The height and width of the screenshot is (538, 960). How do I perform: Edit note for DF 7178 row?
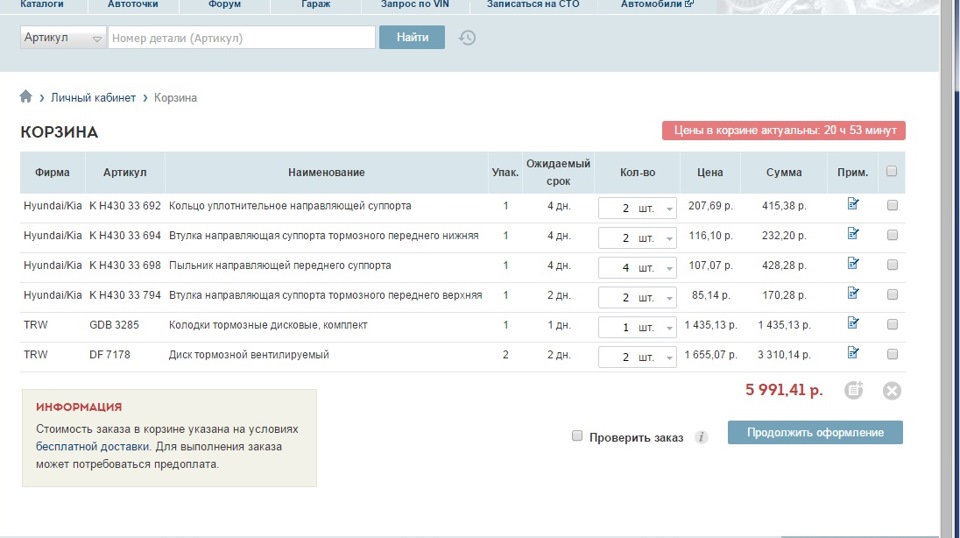(x=853, y=353)
